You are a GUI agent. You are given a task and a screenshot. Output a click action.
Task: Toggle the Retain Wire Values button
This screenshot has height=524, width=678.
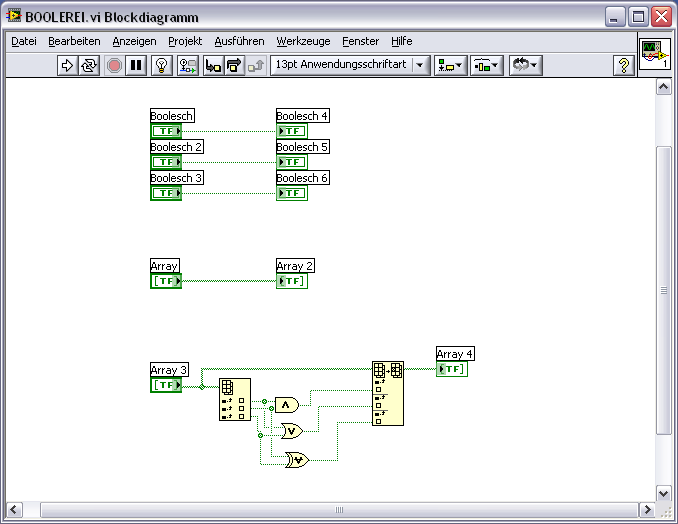coord(187,65)
